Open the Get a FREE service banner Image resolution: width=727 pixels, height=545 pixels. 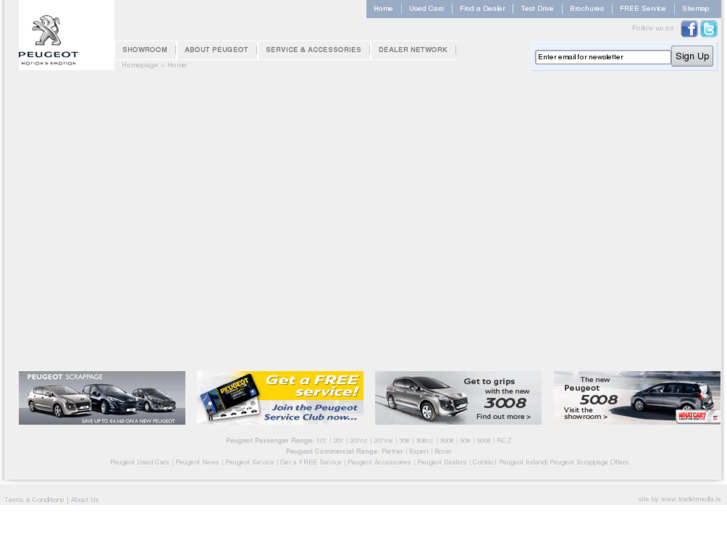280,398
